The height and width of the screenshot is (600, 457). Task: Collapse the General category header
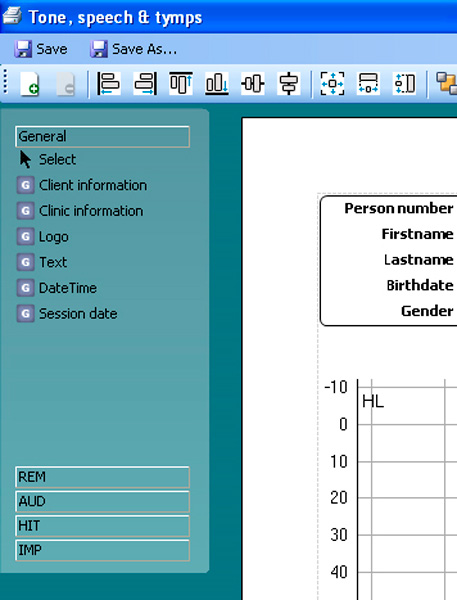103,137
